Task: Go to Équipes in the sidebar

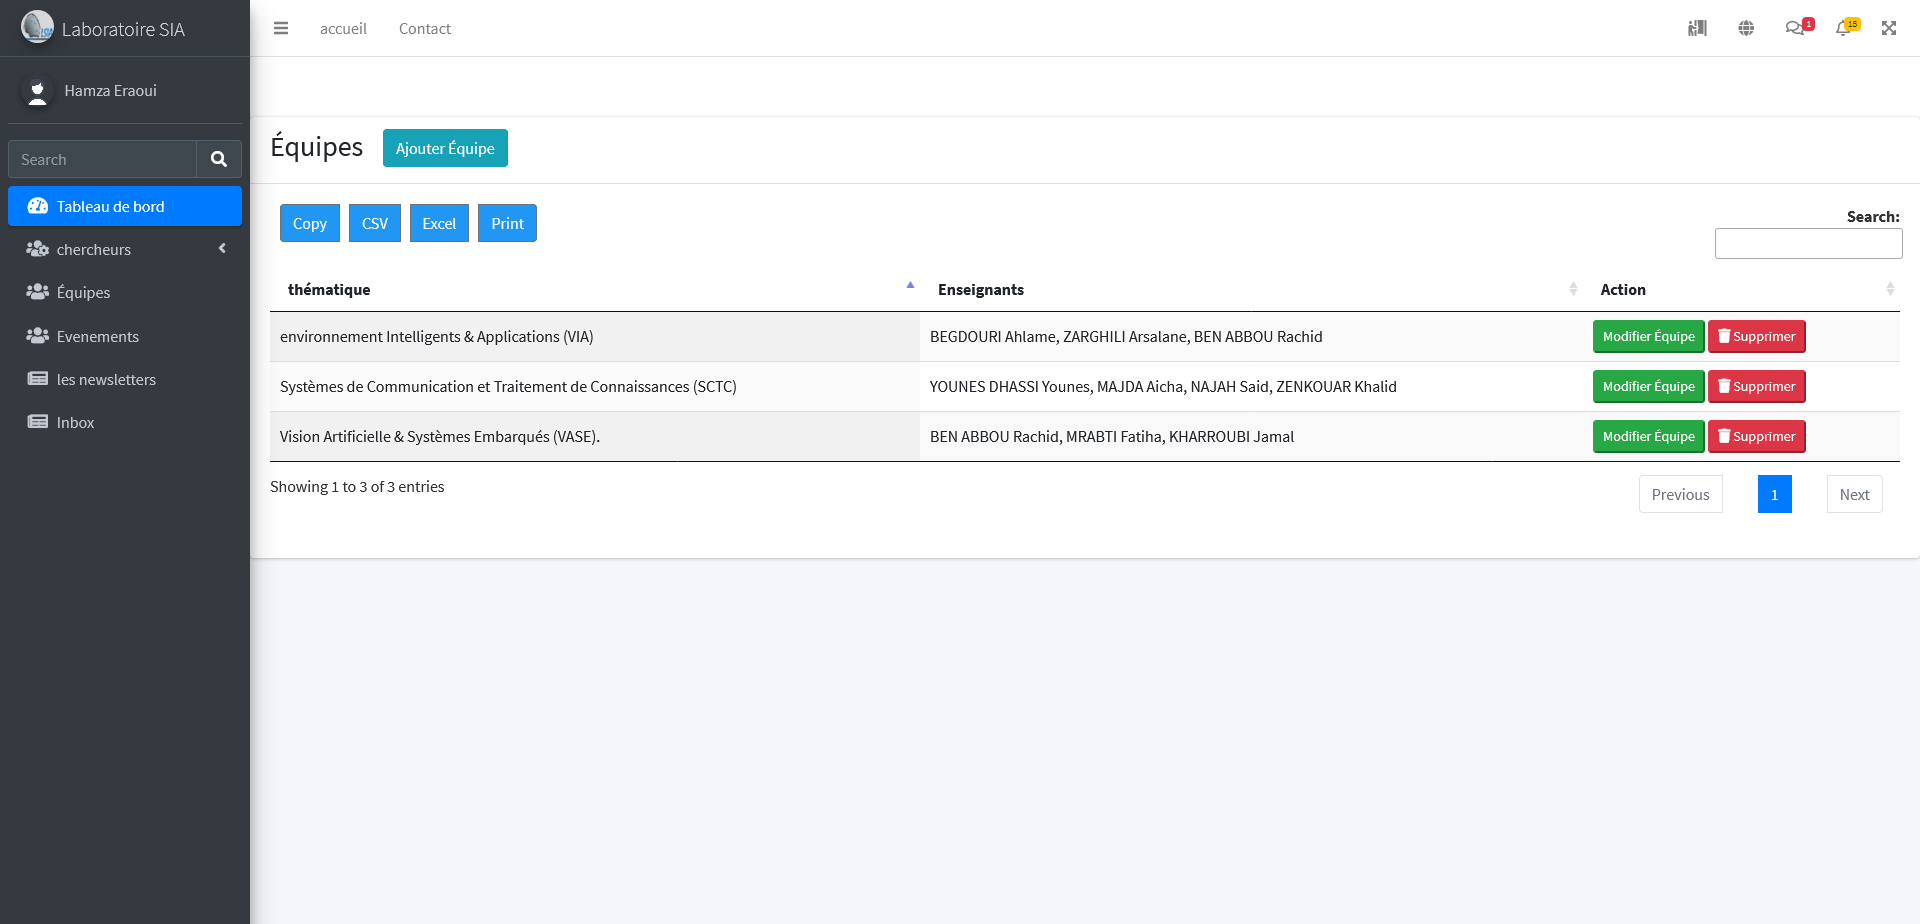Action: point(125,292)
